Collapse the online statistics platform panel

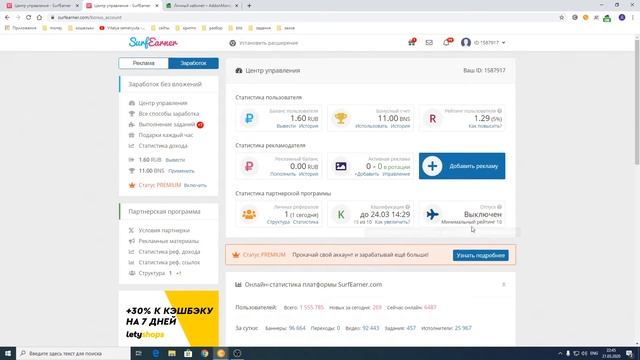504,284
